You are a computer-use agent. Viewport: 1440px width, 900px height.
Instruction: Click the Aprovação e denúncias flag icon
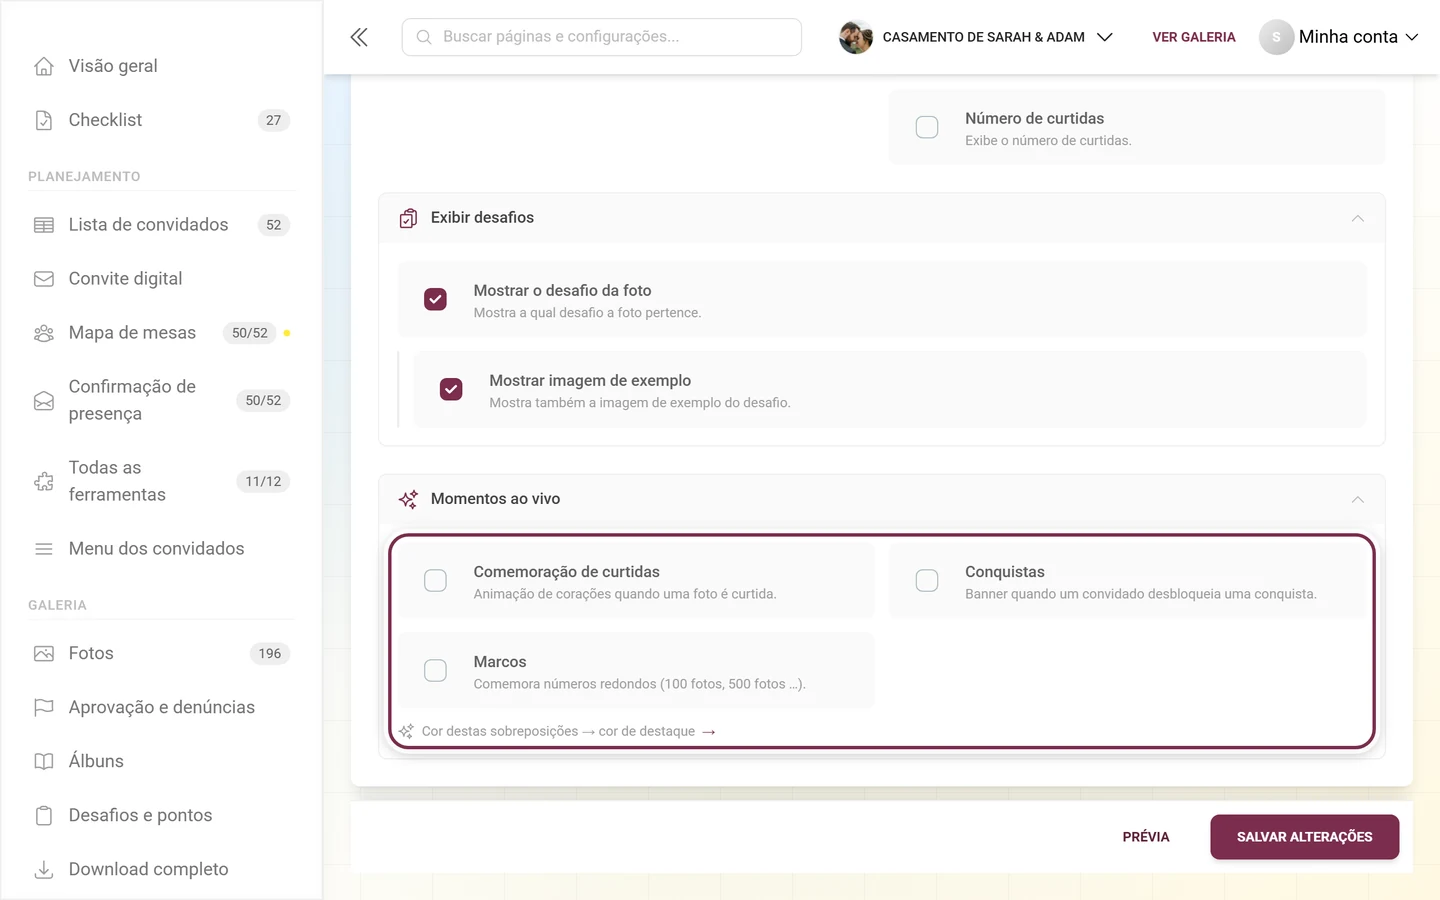(44, 707)
